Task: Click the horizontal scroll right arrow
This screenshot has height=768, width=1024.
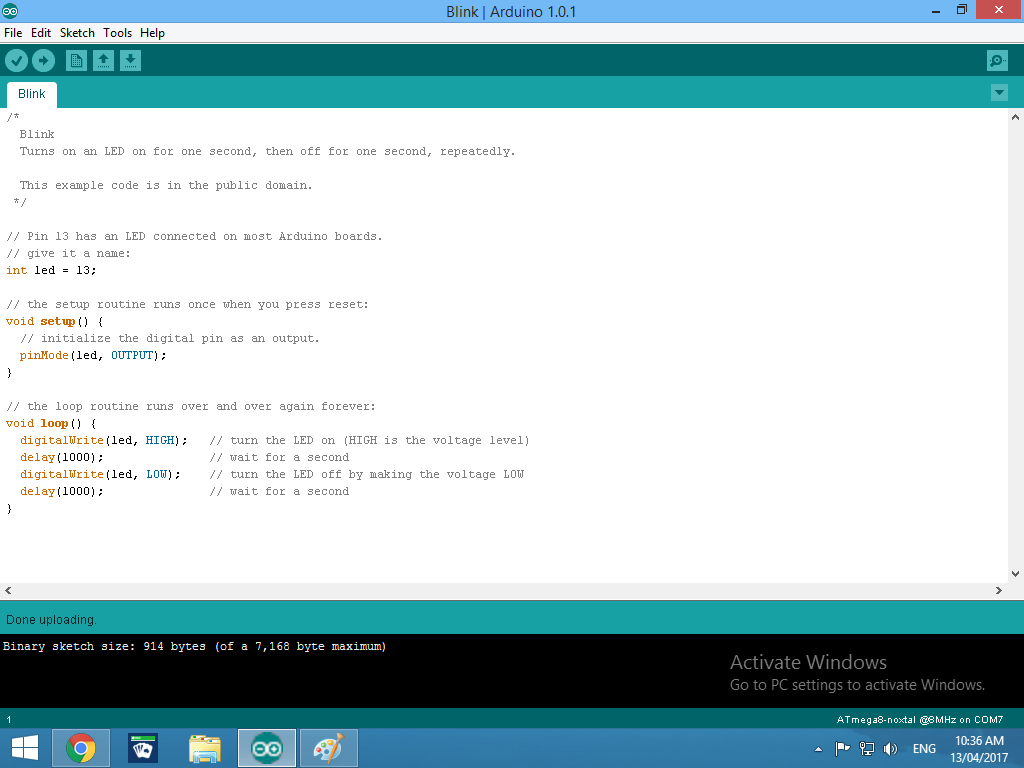Action: [x=999, y=590]
